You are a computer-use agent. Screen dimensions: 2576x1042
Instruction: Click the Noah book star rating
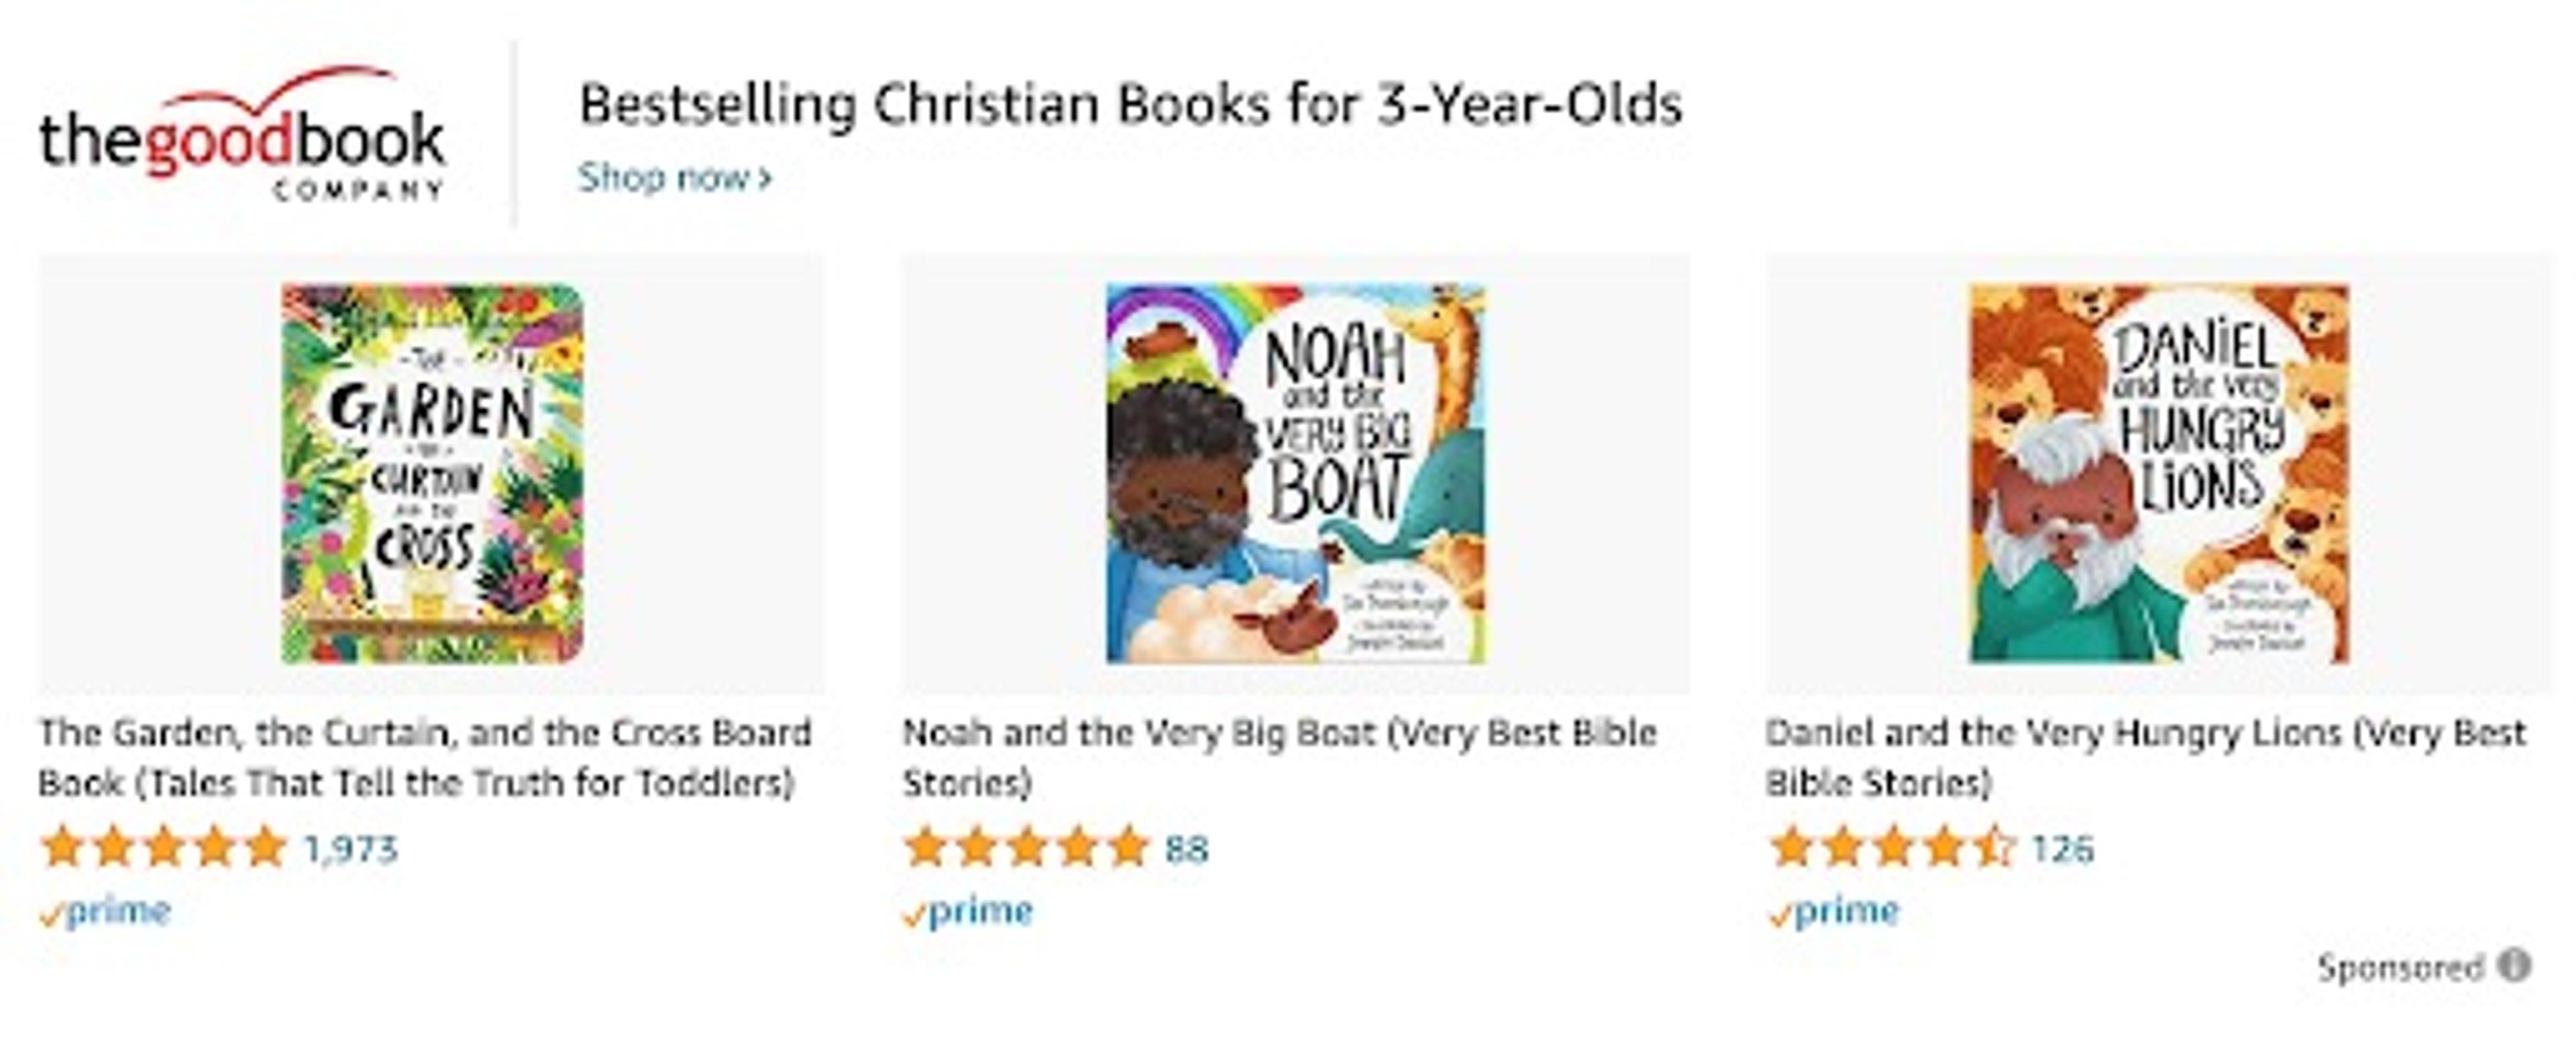coord(1027,848)
